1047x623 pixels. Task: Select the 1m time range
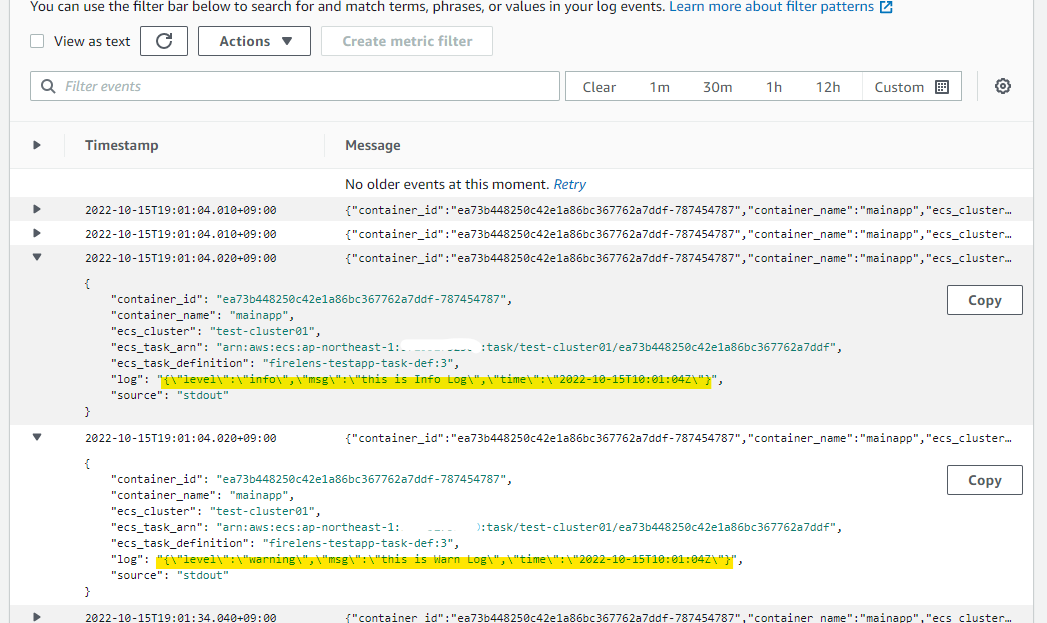659,87
